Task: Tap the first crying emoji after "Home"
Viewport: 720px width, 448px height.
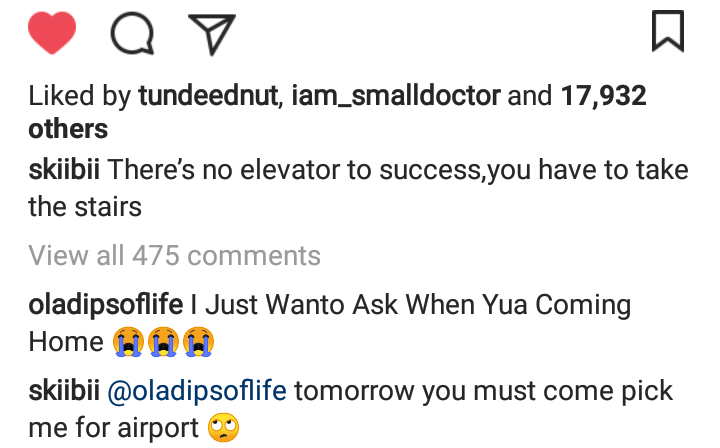Action: click(x=129, y=343)
